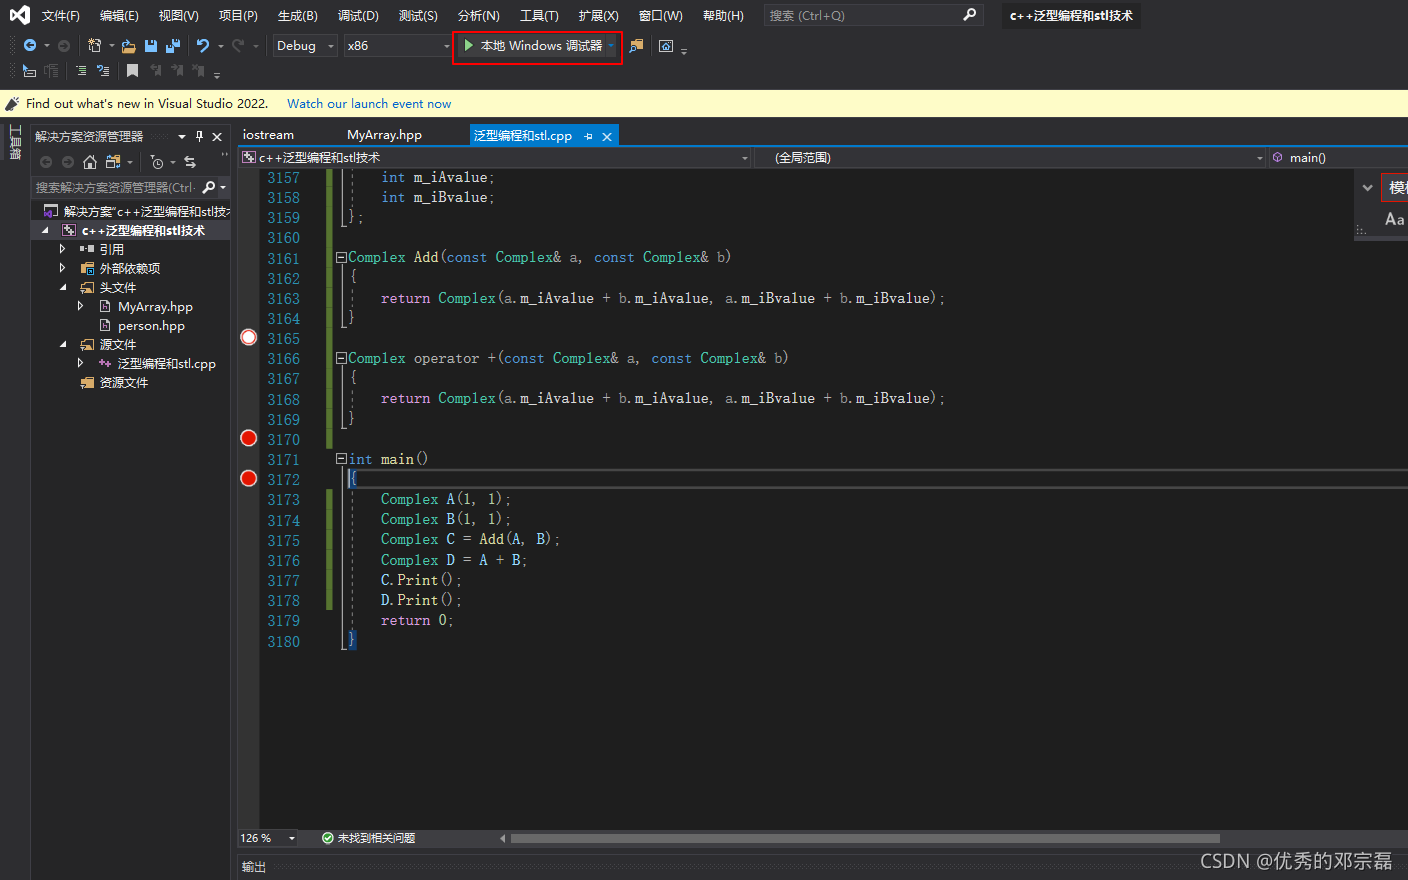Toggle pin on the 泛型编程和stl.cpp tab
Viewport: 1408px width, 880px height.
[x=589, y=136]
